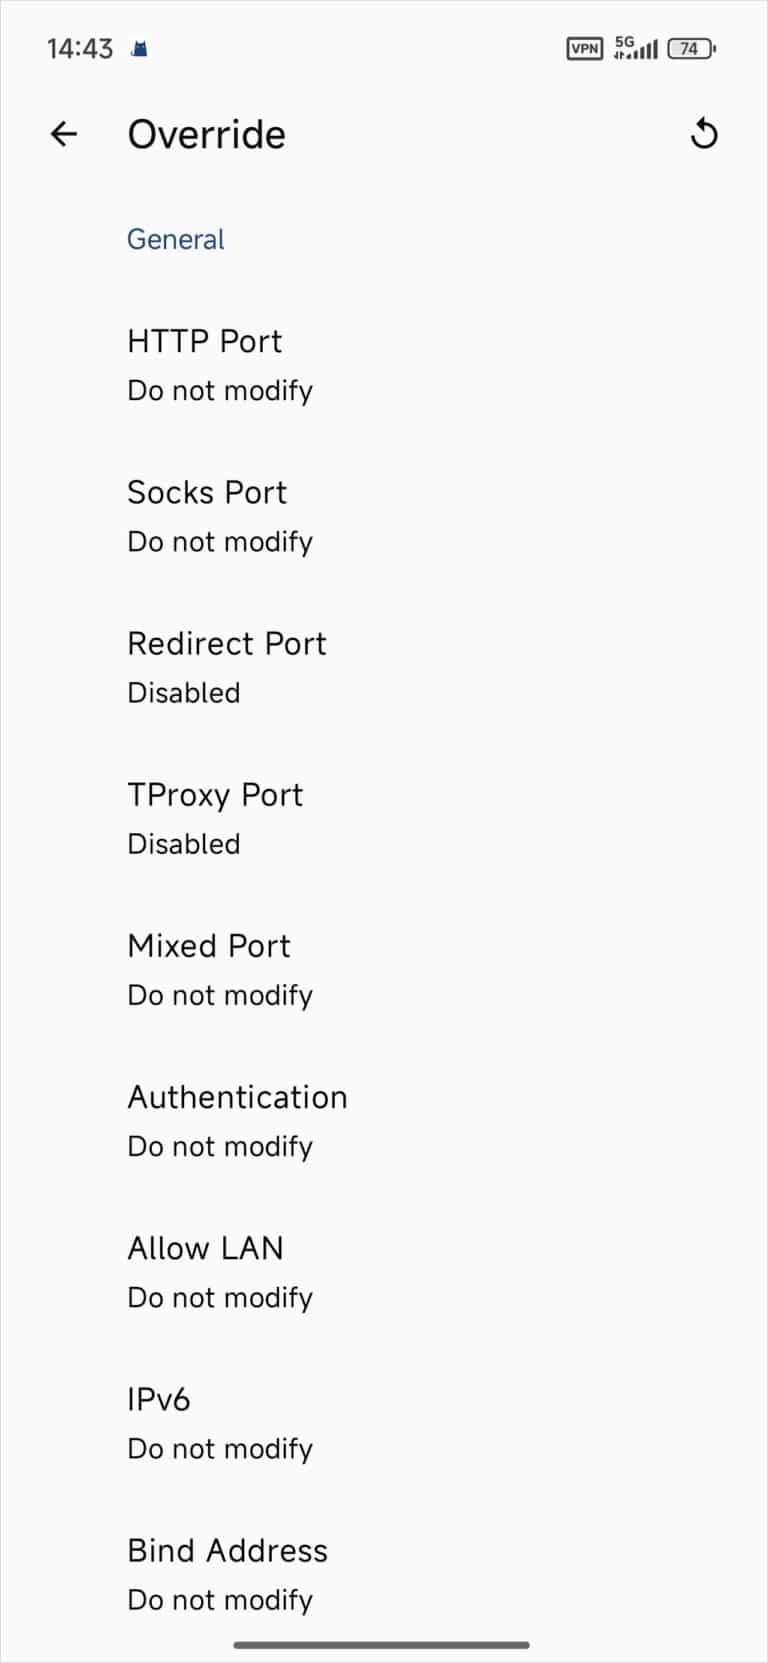Tap the back arrow icon

64,134
